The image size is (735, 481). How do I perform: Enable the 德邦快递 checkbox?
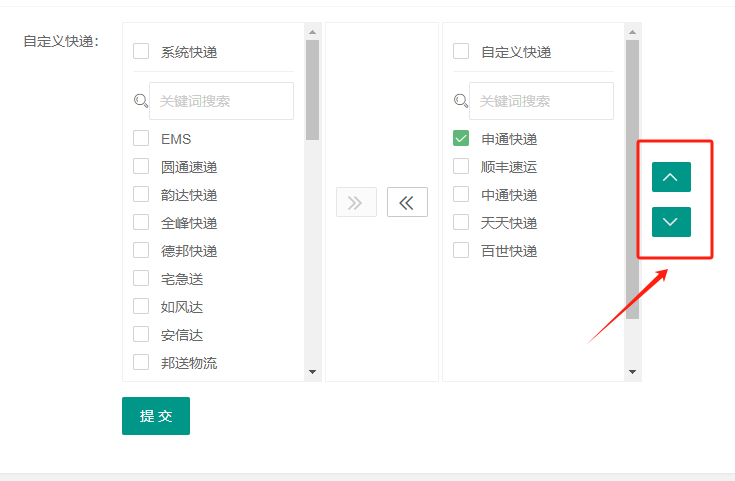pos(141,251)
